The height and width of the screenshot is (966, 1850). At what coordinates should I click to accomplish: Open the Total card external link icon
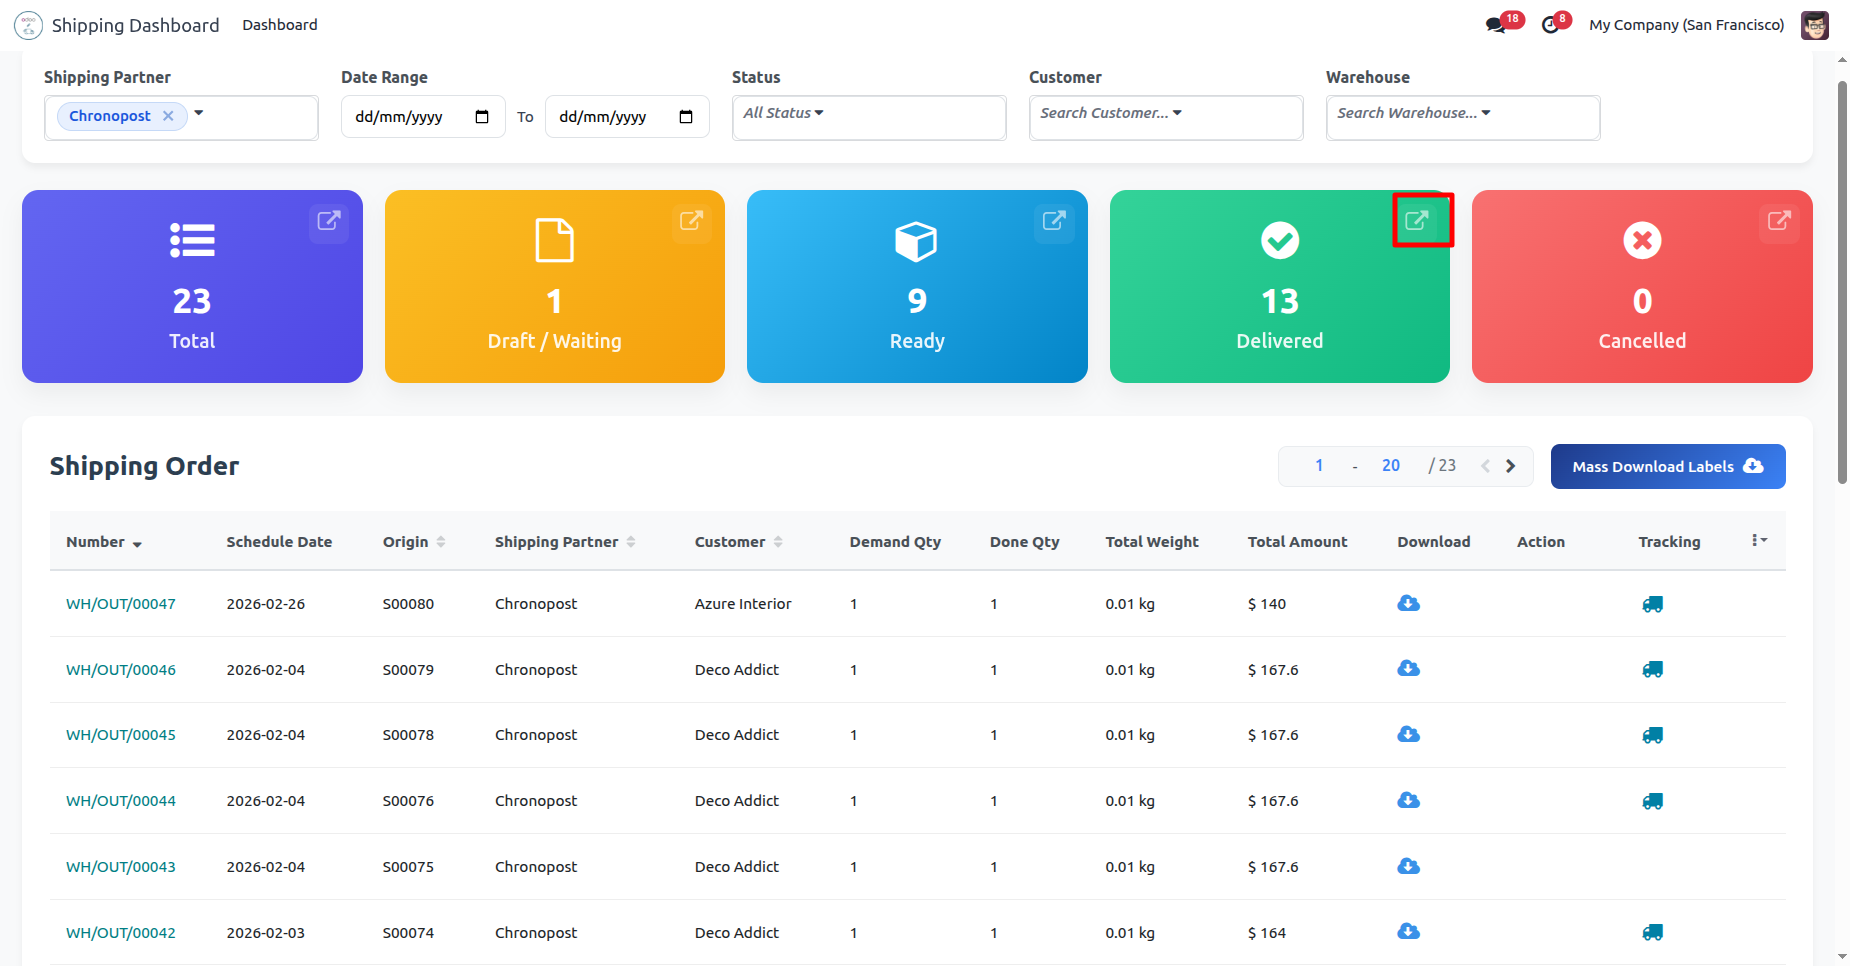click(x=329, y=221)
